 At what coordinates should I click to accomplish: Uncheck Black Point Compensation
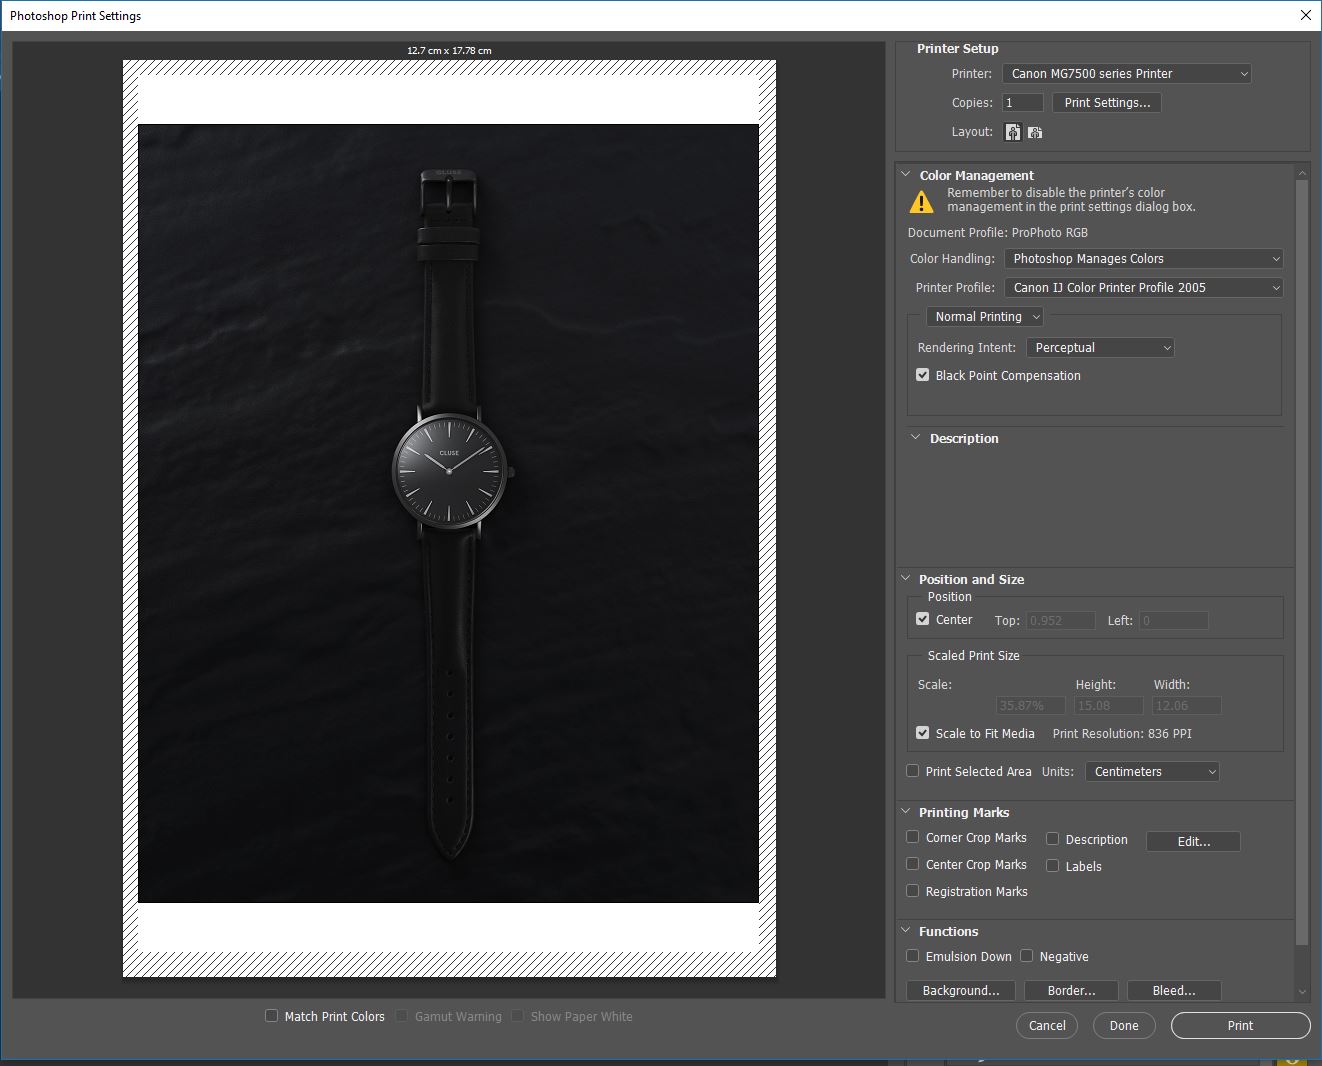click(923, 375)
